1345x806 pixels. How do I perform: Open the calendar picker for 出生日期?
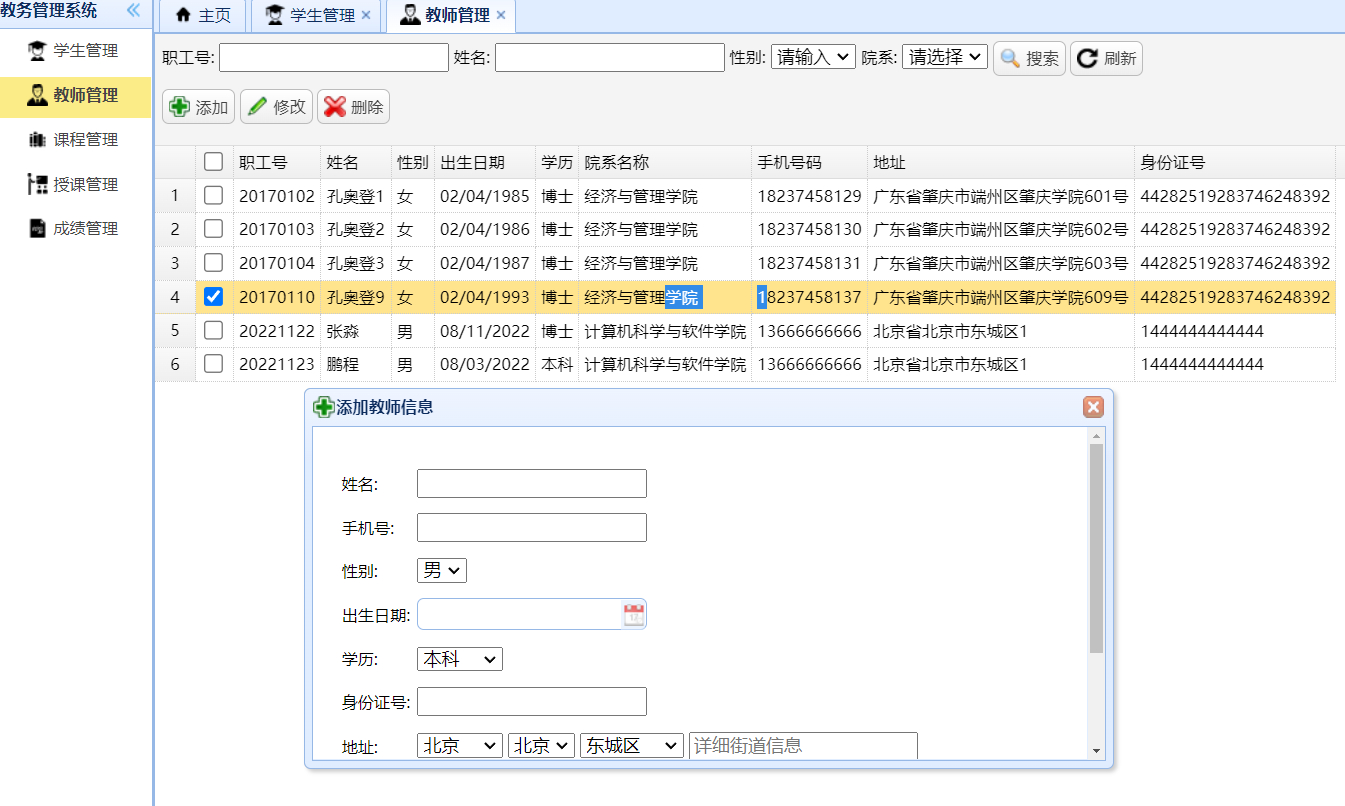pyautogui.click(x=634, y=613)
